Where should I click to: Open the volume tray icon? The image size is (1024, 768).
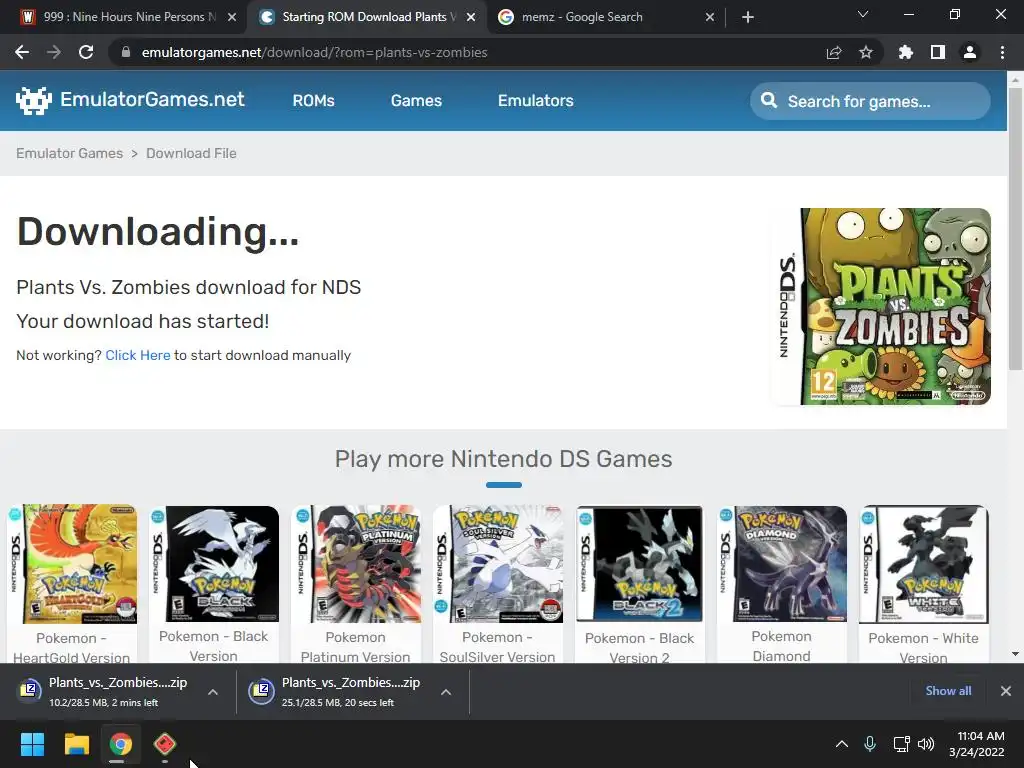click(926, 744)
